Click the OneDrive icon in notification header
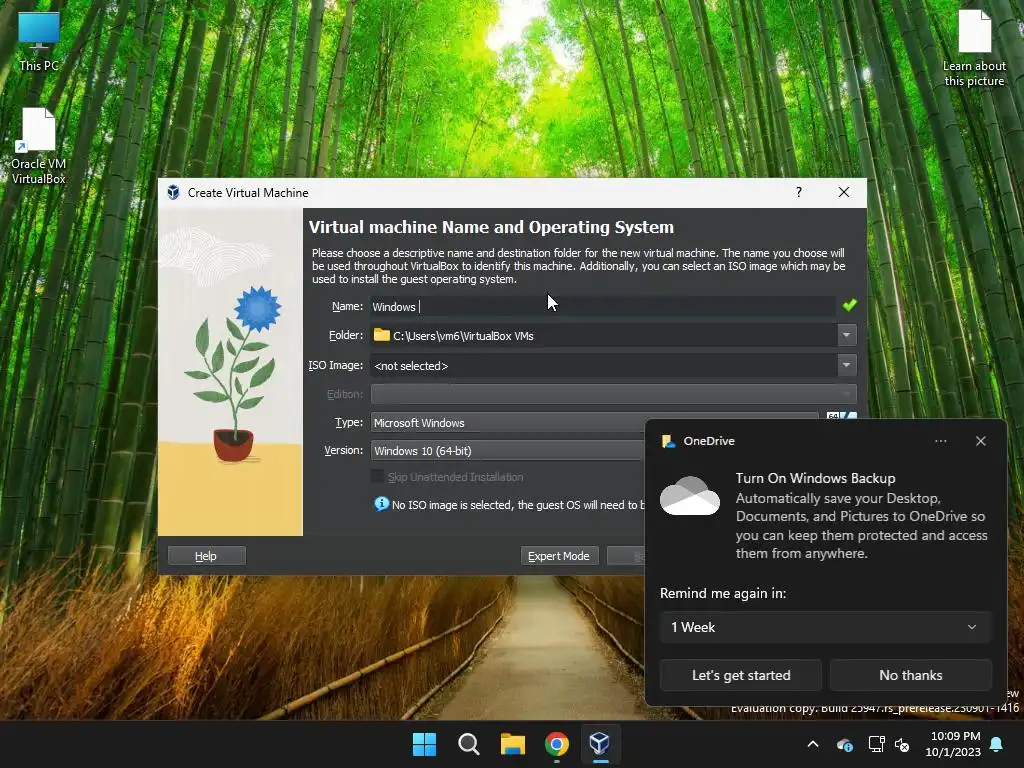This screenshot has height=768, width=1024. (x=667, y=441)
